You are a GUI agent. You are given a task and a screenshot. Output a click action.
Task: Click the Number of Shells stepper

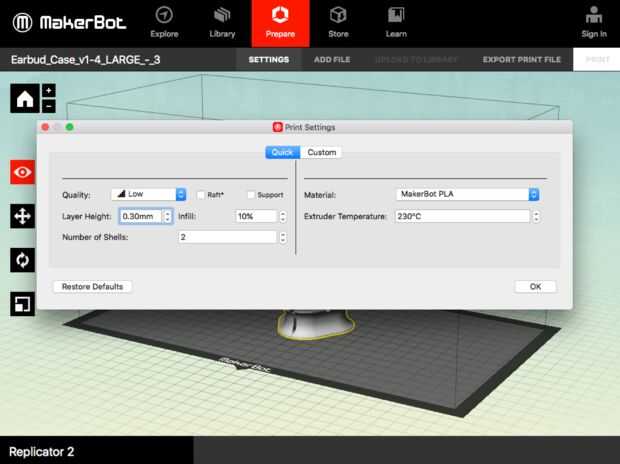point(283,237)
